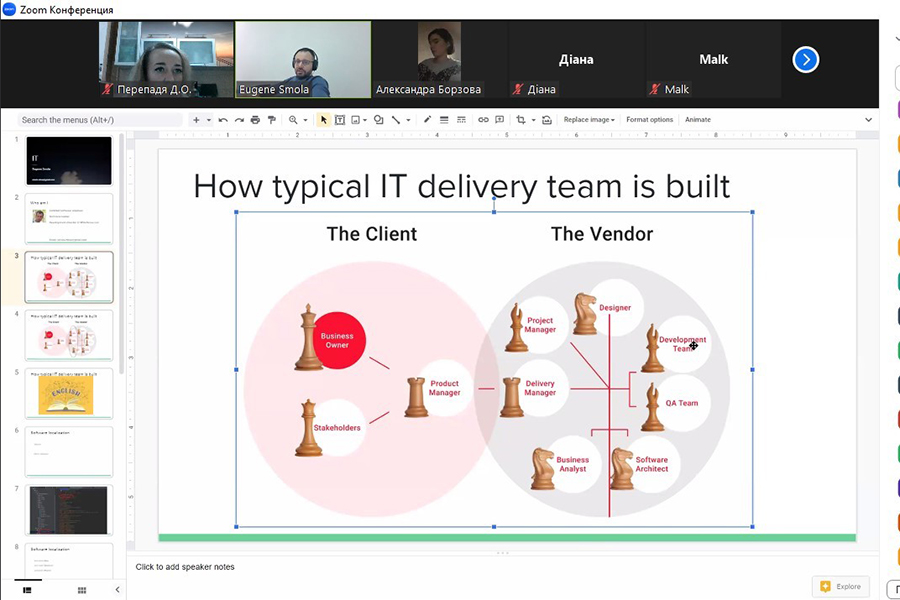Select the Text box tool

340,119
